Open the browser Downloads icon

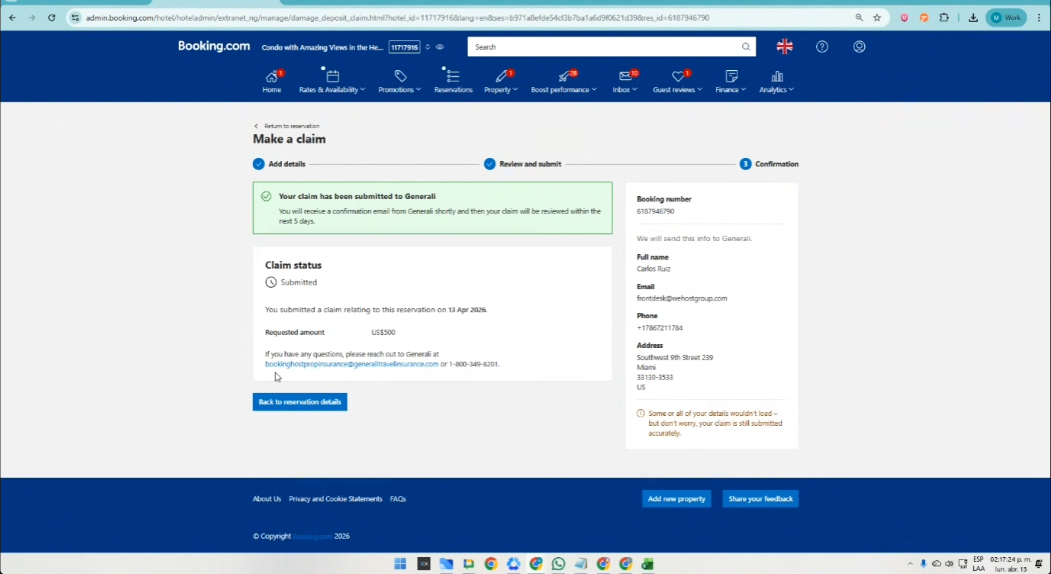973,17
